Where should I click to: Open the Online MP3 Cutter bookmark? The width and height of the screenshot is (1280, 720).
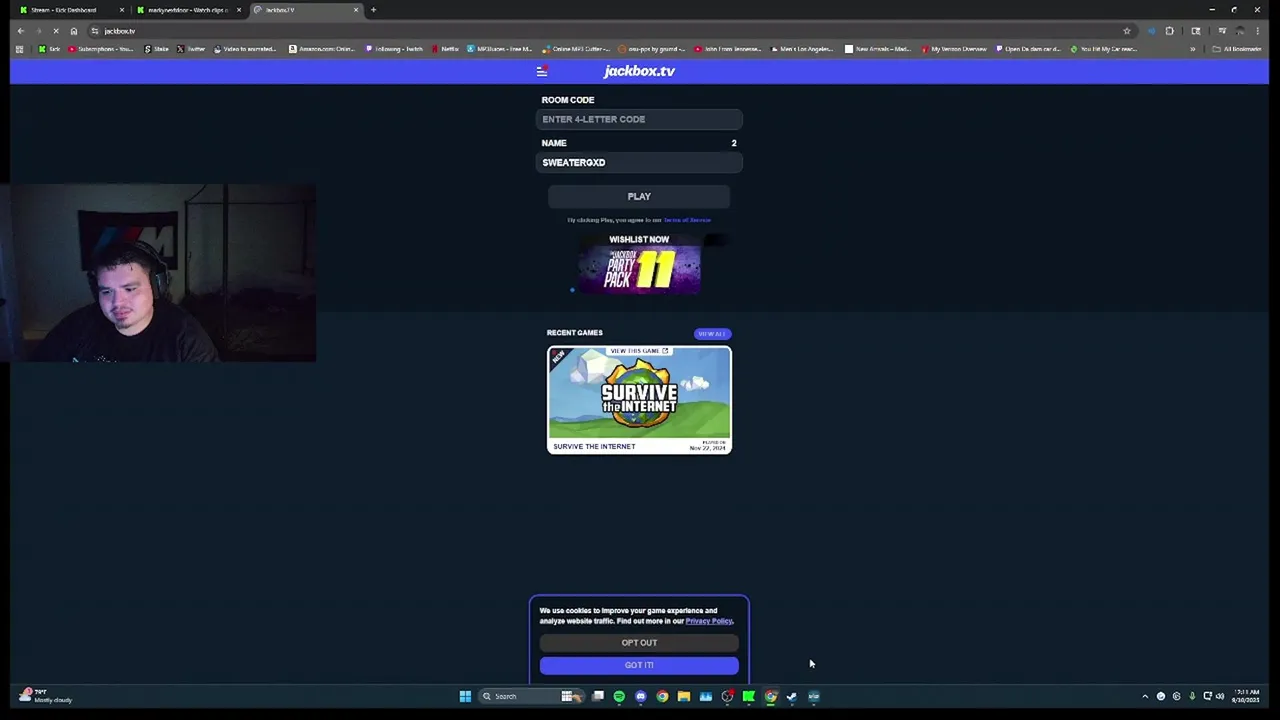tap(576, 49)
